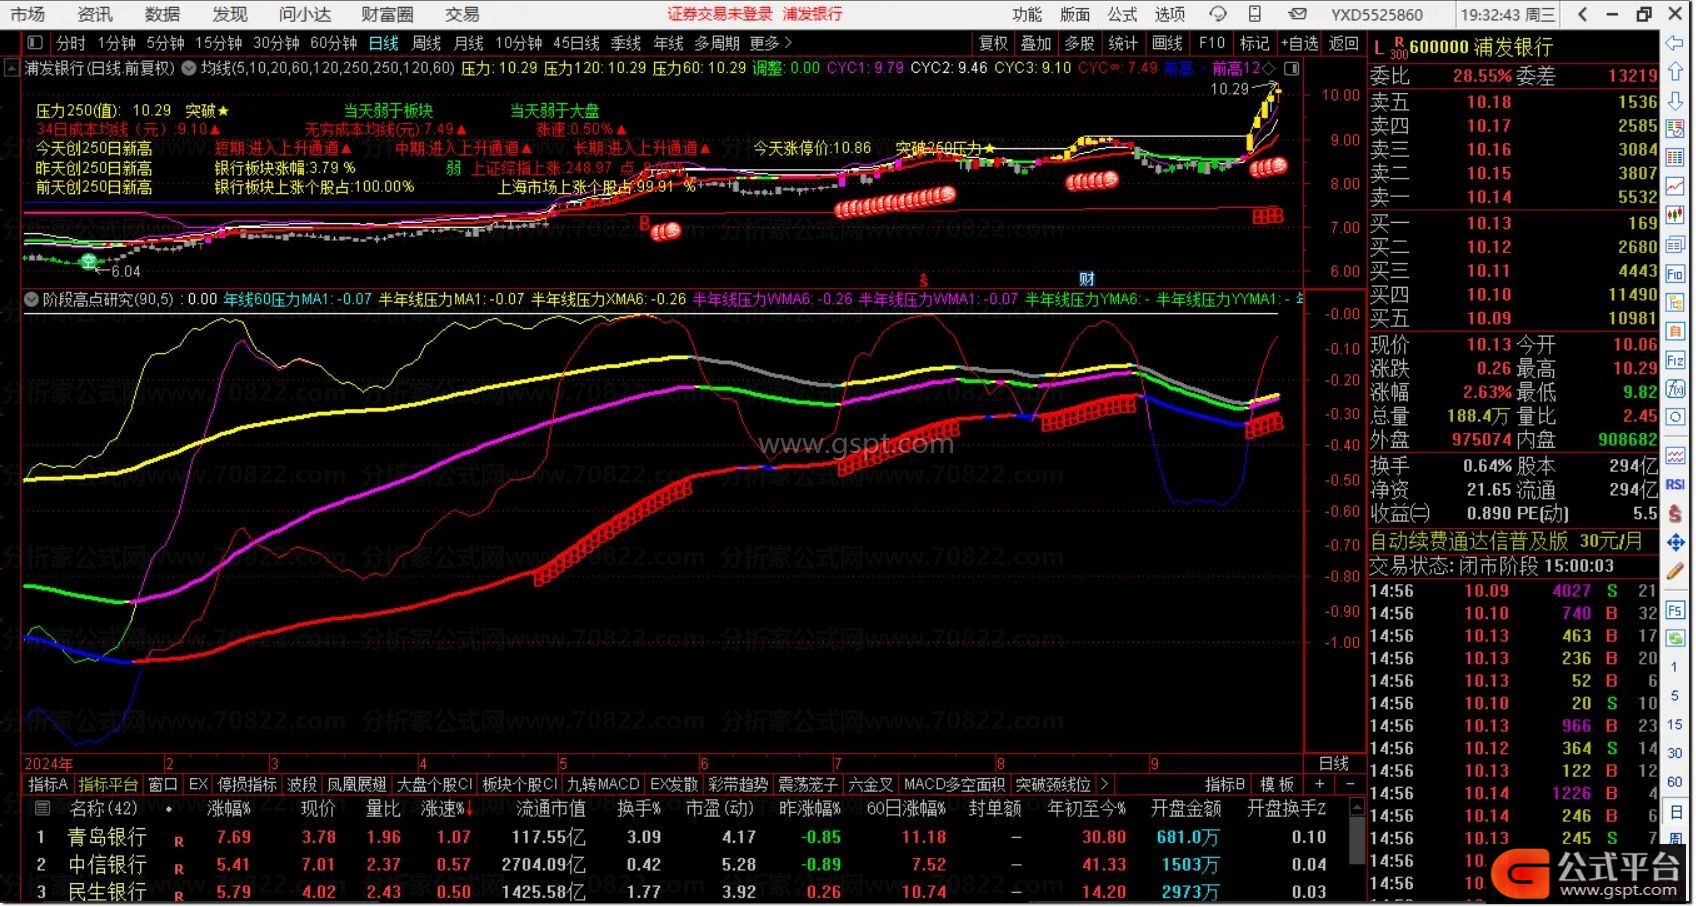Click the pencil draw icon in sidebar

pos(1675,571)
